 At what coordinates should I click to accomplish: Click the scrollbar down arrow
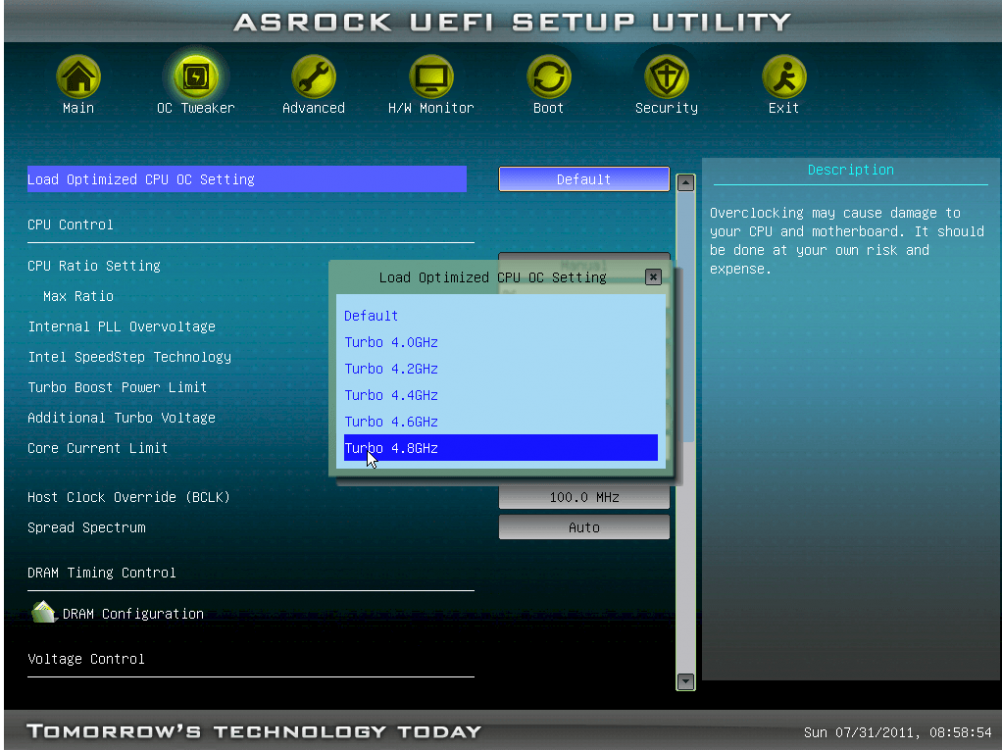pos(686,681)
